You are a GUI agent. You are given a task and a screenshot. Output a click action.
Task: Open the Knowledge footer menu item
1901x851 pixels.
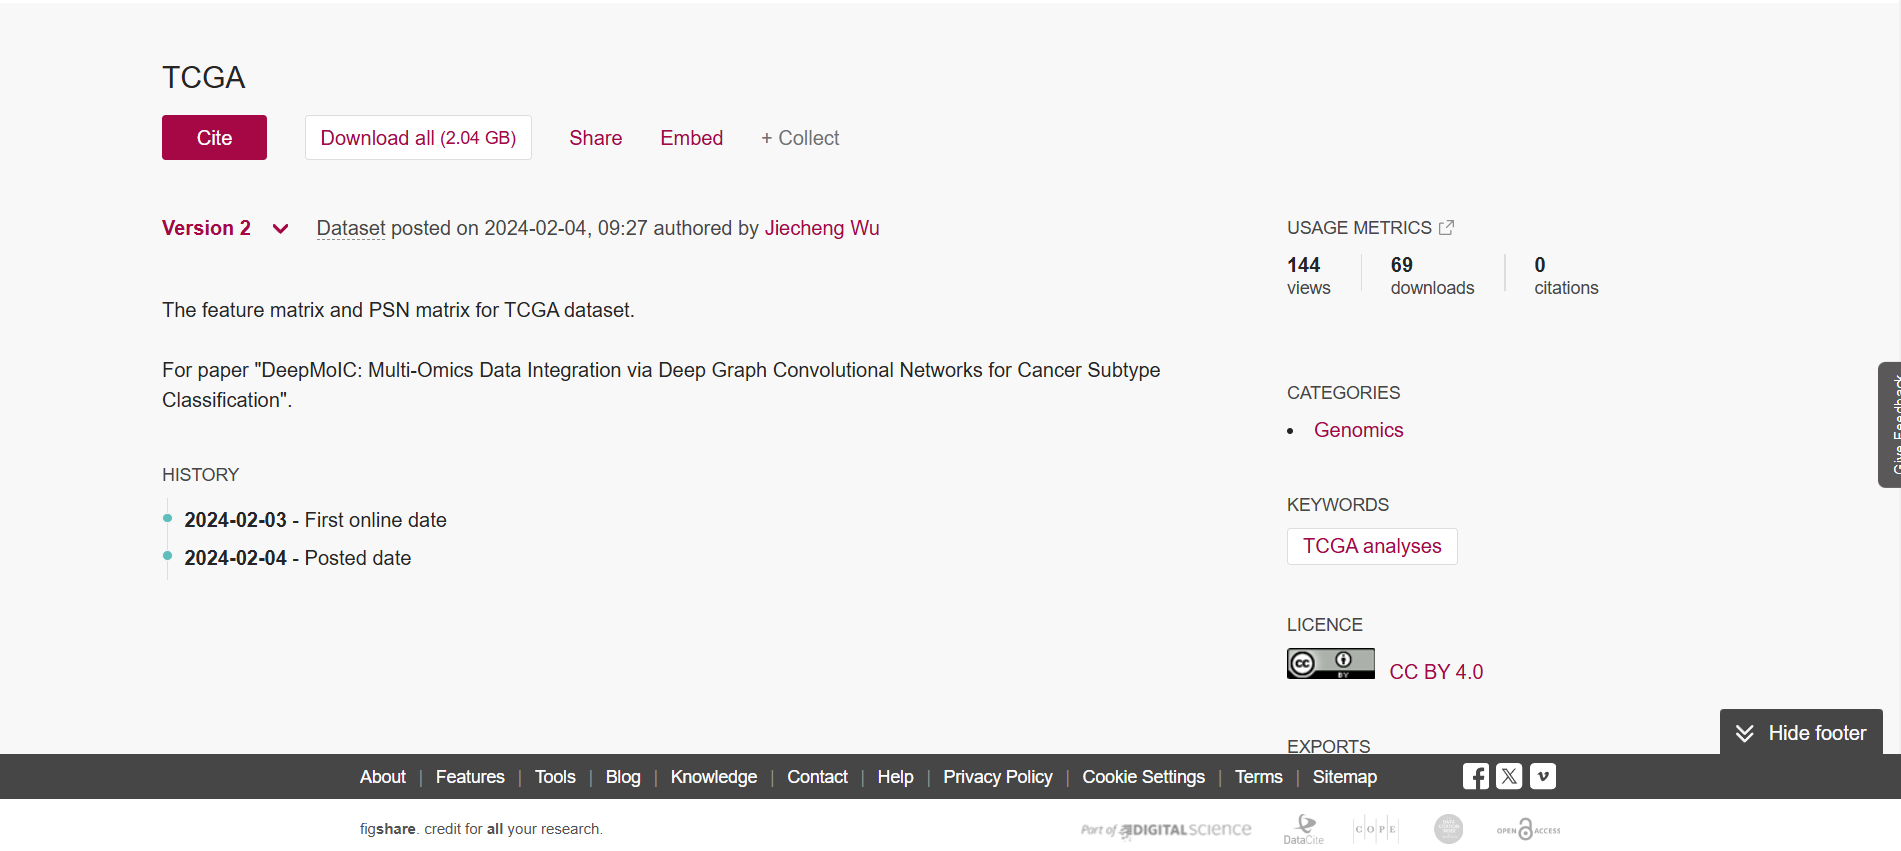713,777
